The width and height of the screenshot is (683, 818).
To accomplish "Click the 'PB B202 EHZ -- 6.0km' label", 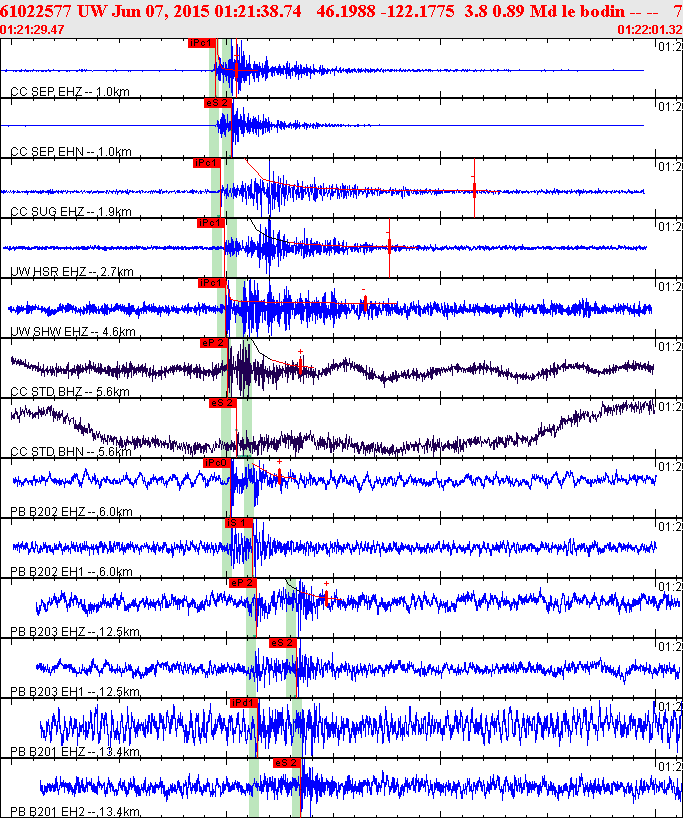I will coord(71,512).
